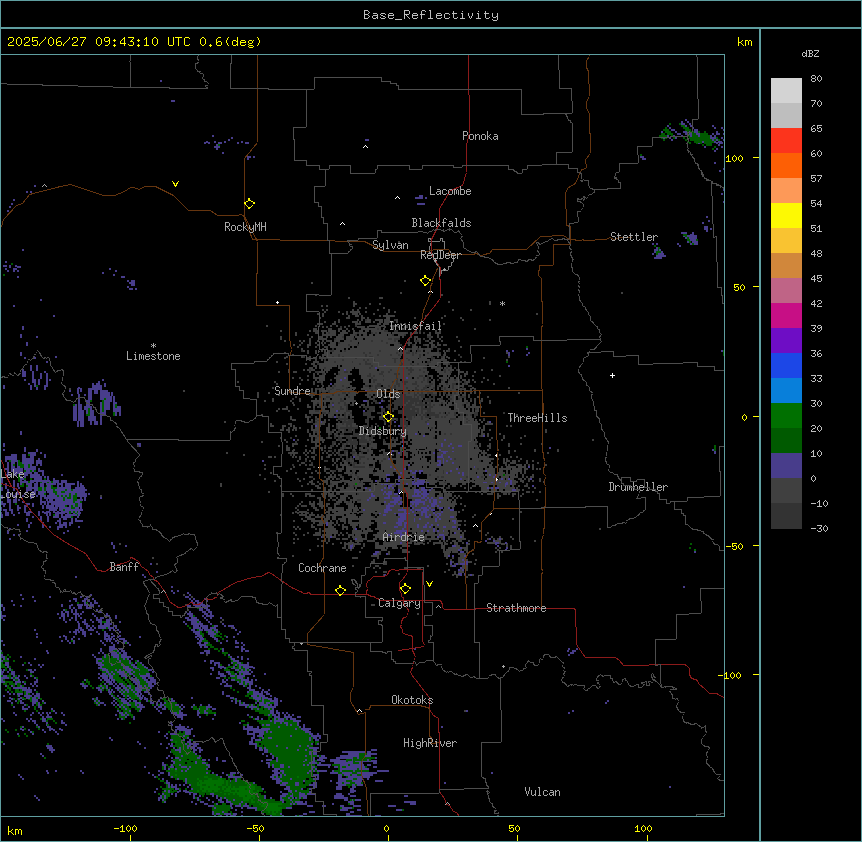Click the HighRiver label

click(x=430, y=743)
